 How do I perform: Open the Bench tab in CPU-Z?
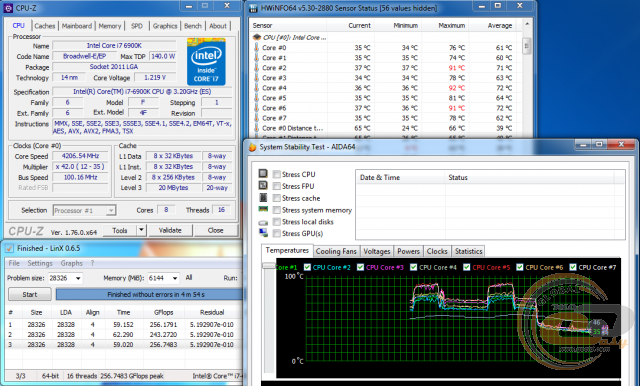click(x=193, y=26)
